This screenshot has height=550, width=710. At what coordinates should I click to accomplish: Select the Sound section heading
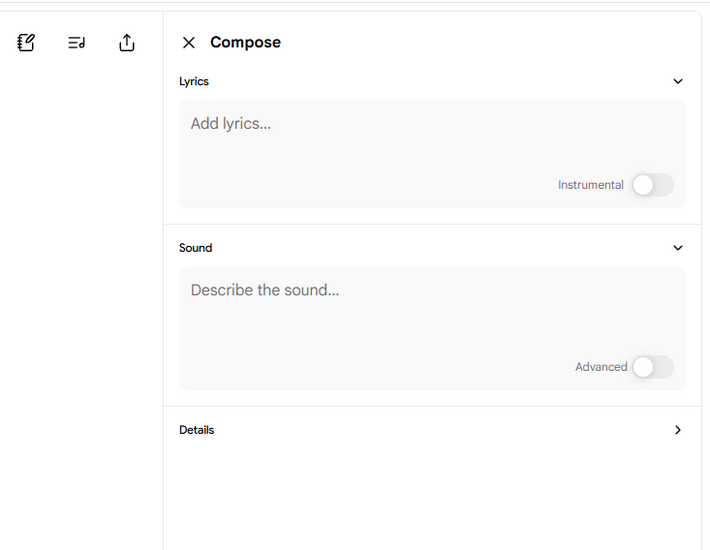click(196, 248)
